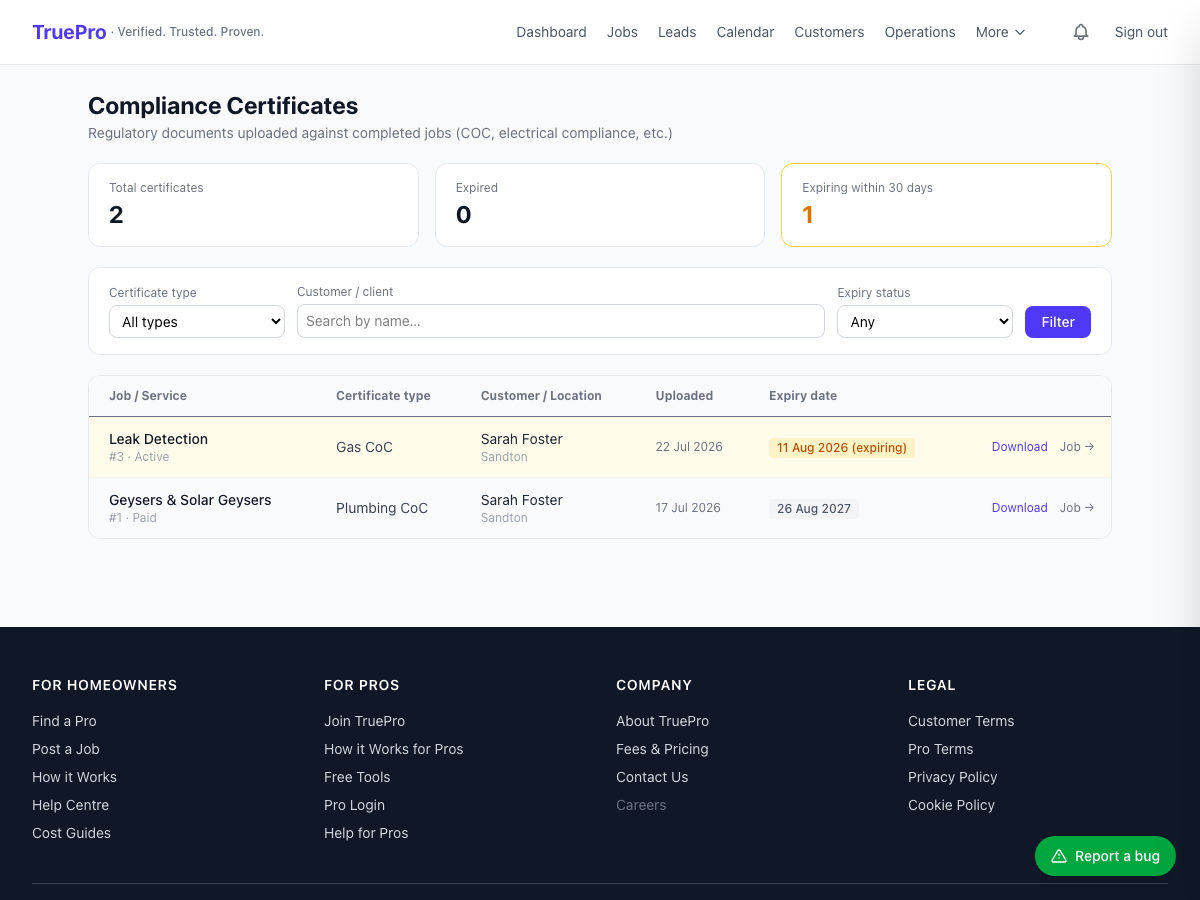The width and height of the screenshot is (1200, 900).
Task: Open Post a Job footer link
Action: (66, 749)
